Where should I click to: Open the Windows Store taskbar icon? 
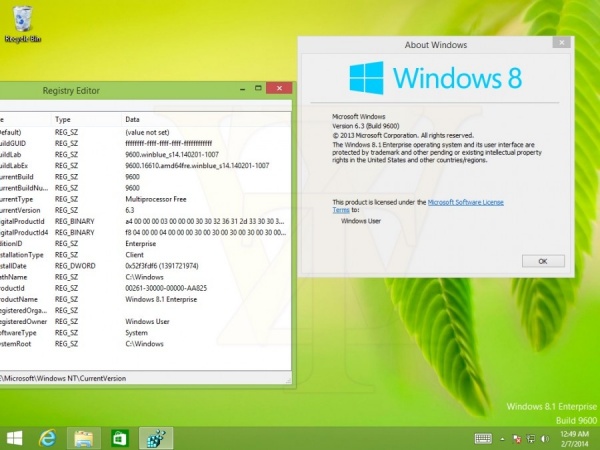119,438
